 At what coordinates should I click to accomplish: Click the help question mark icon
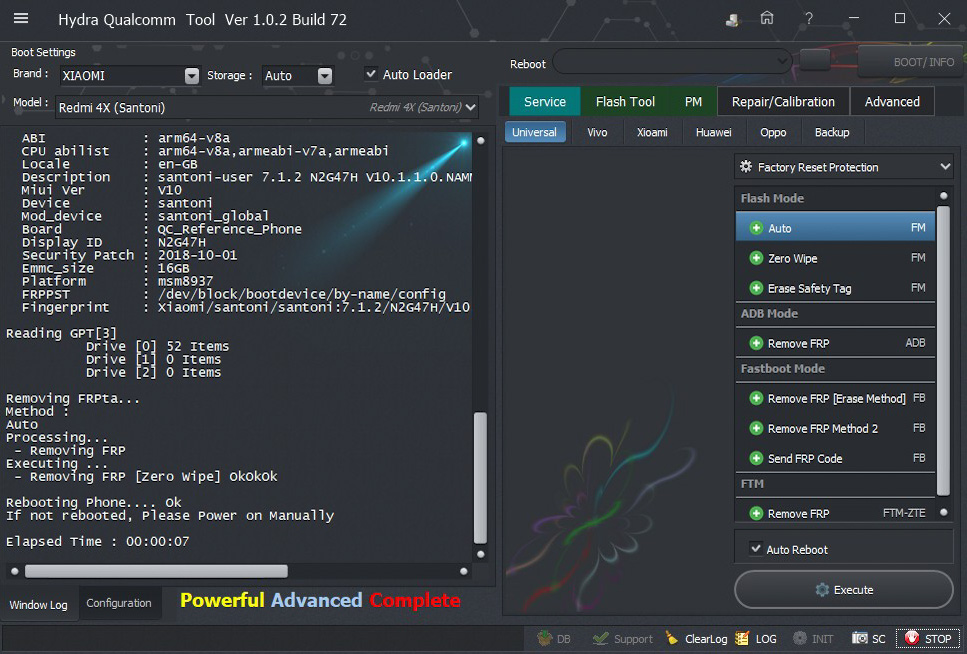(x=808, y=18)
